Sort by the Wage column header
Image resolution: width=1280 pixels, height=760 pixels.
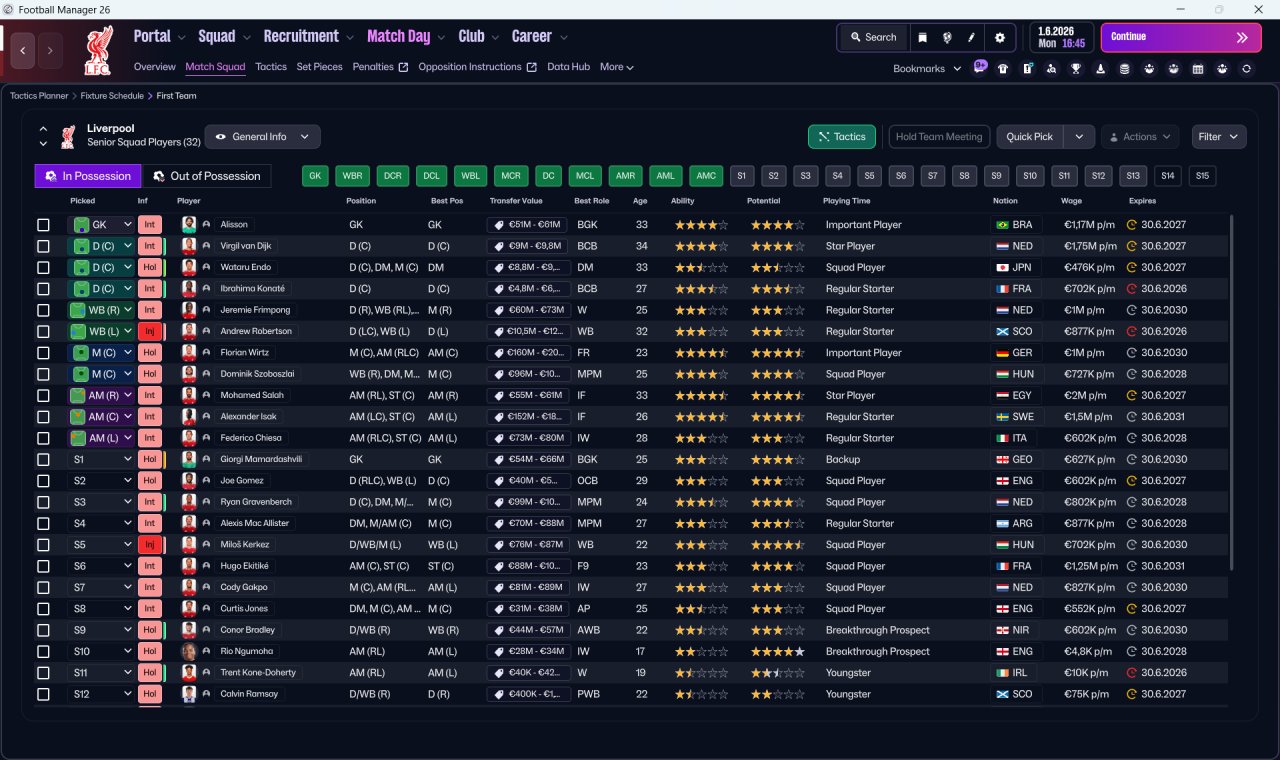[1071, 201]
